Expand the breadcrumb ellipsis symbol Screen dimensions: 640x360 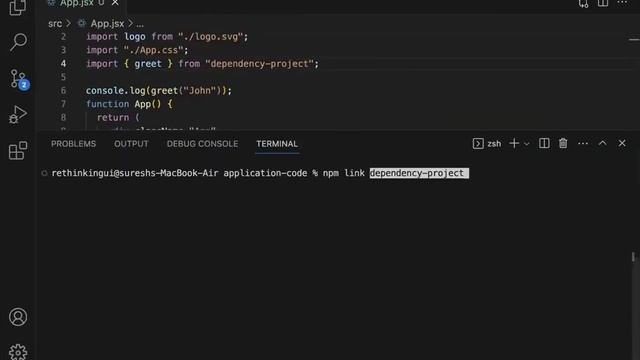coord(140,24)
